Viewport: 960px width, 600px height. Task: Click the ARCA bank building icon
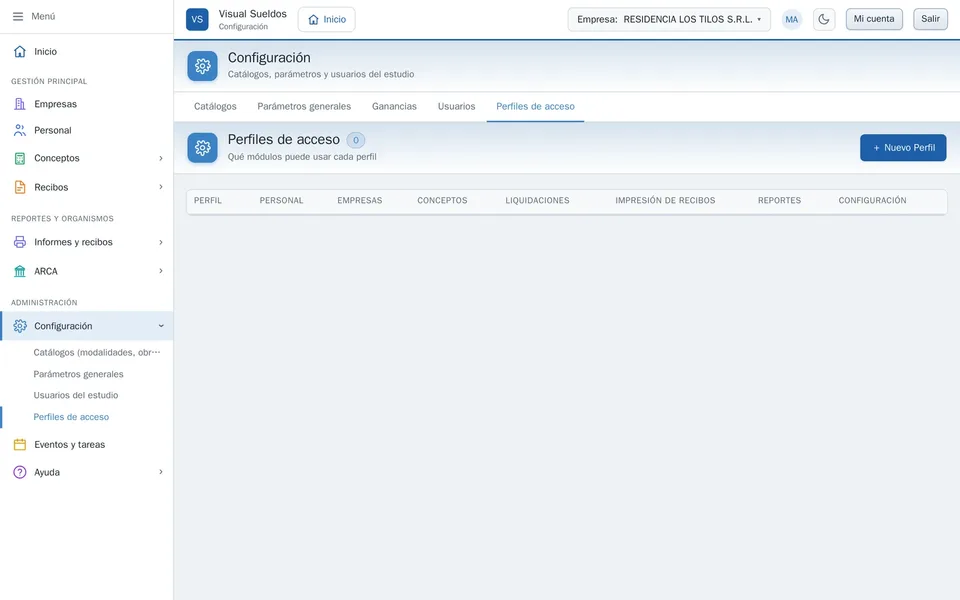click(x=20, y=271)
